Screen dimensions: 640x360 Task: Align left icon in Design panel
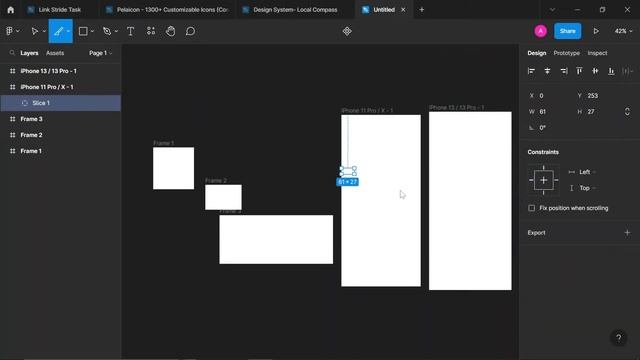click(531, 71)
